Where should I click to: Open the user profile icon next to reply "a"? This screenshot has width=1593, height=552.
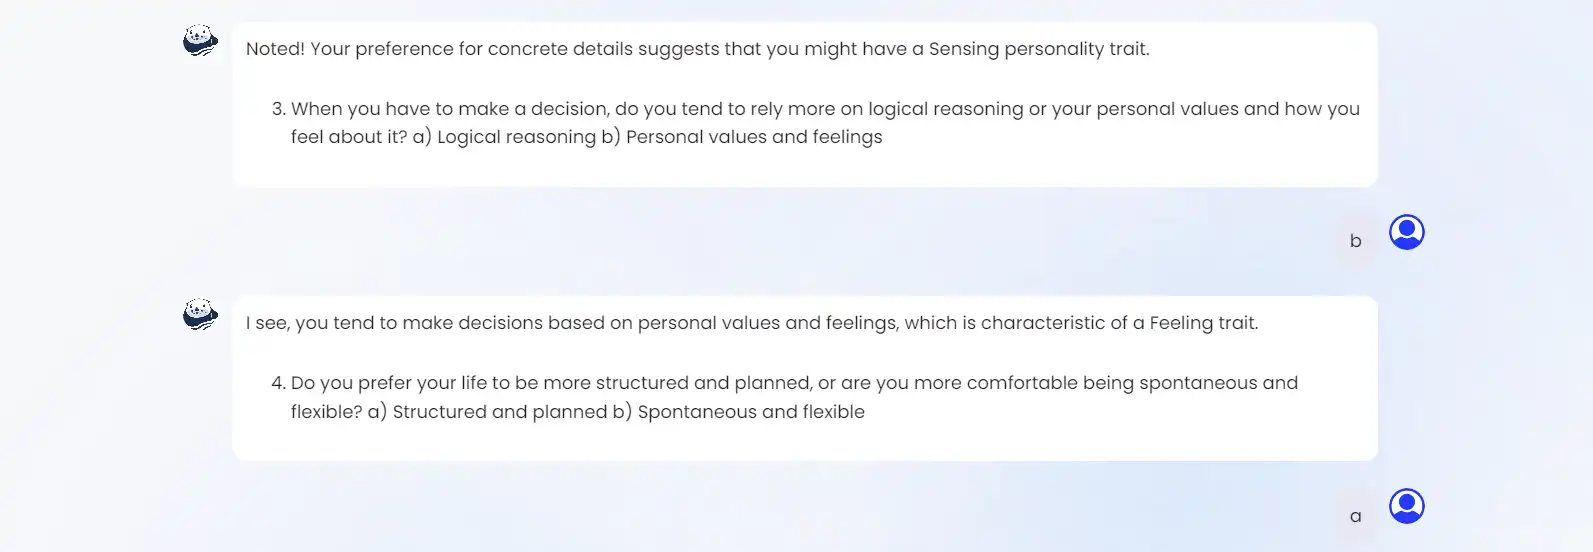pos(1406,506)
